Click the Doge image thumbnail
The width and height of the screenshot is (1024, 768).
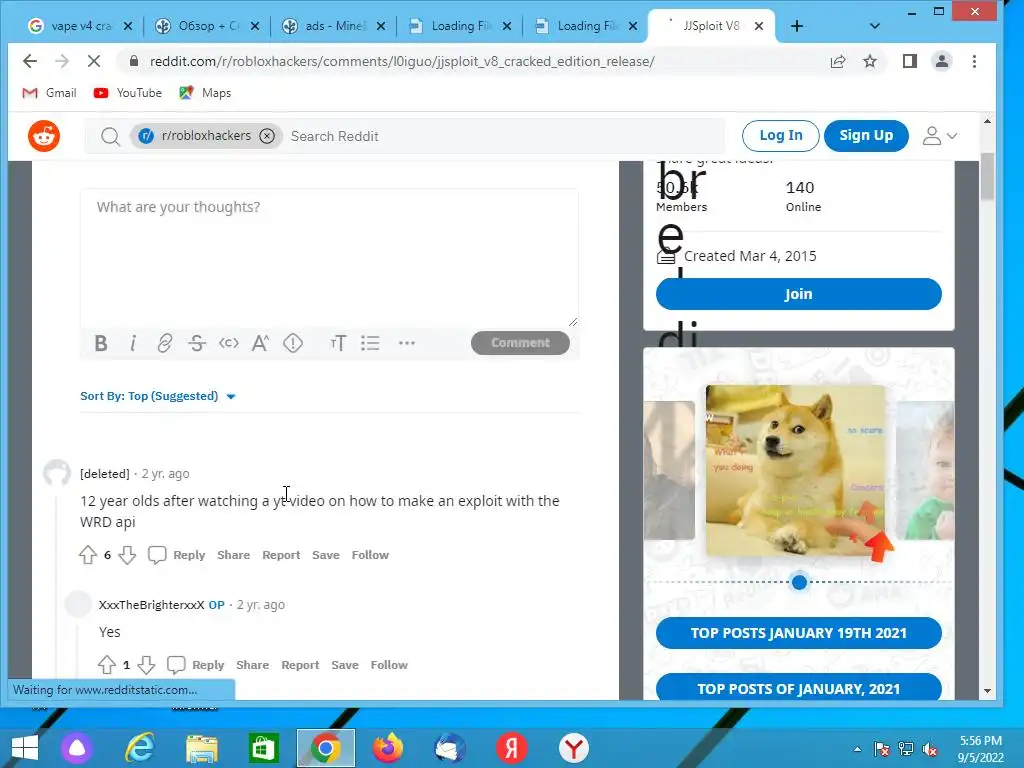pos(795,470)
